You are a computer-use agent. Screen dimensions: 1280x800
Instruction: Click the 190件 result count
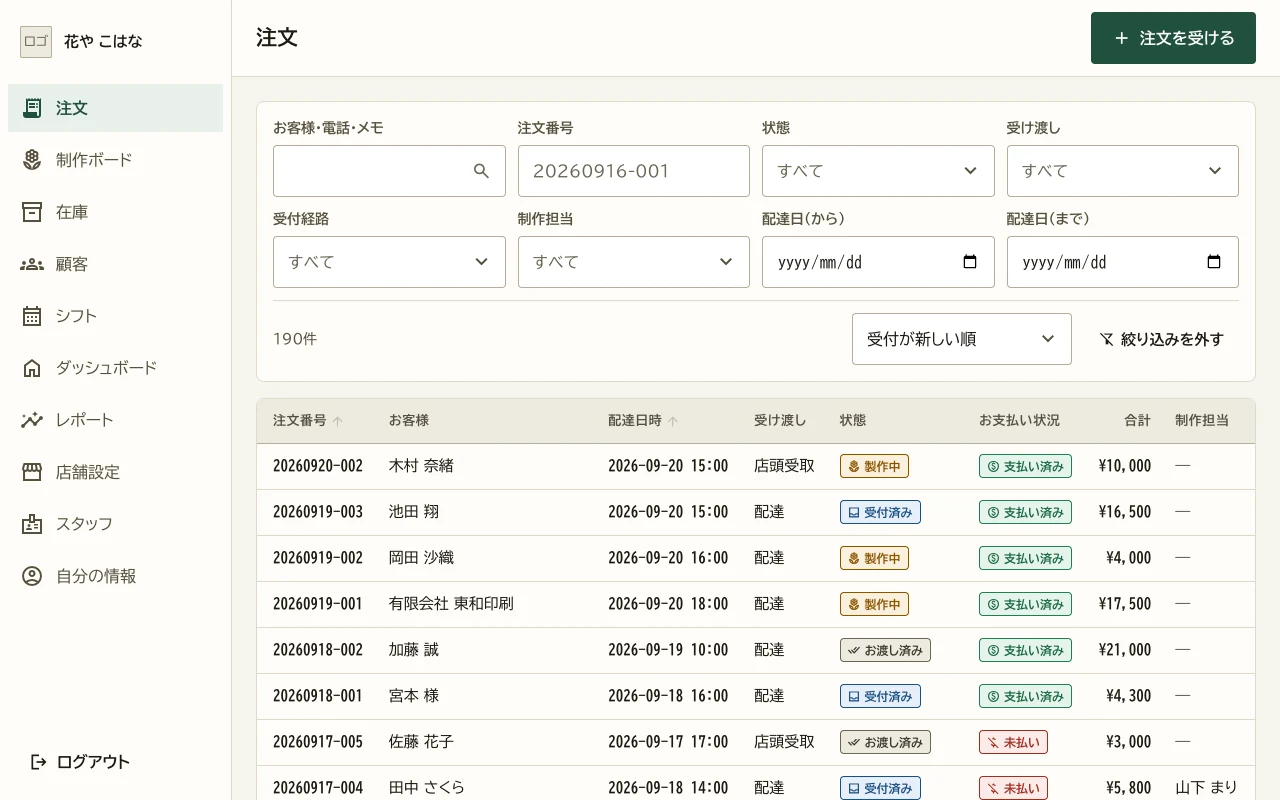[295, 339]
